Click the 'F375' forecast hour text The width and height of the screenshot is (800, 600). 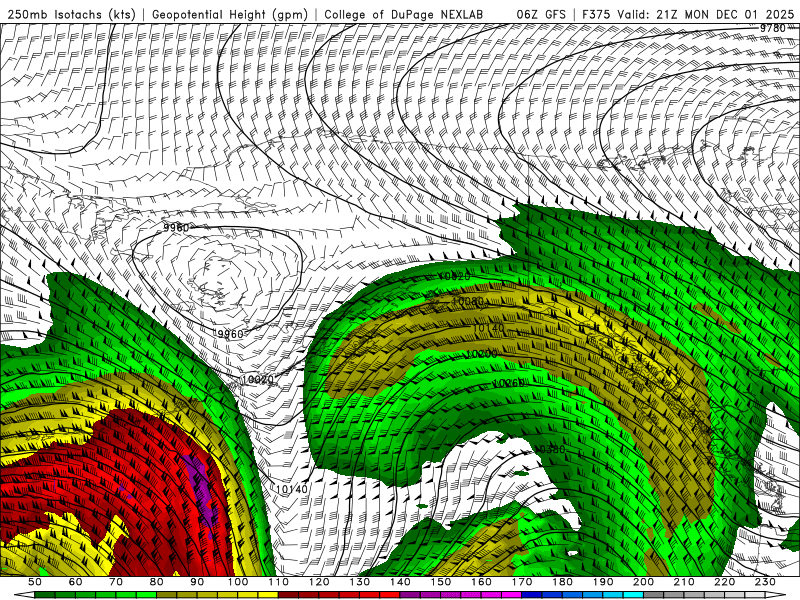click(x=597, y=14)
